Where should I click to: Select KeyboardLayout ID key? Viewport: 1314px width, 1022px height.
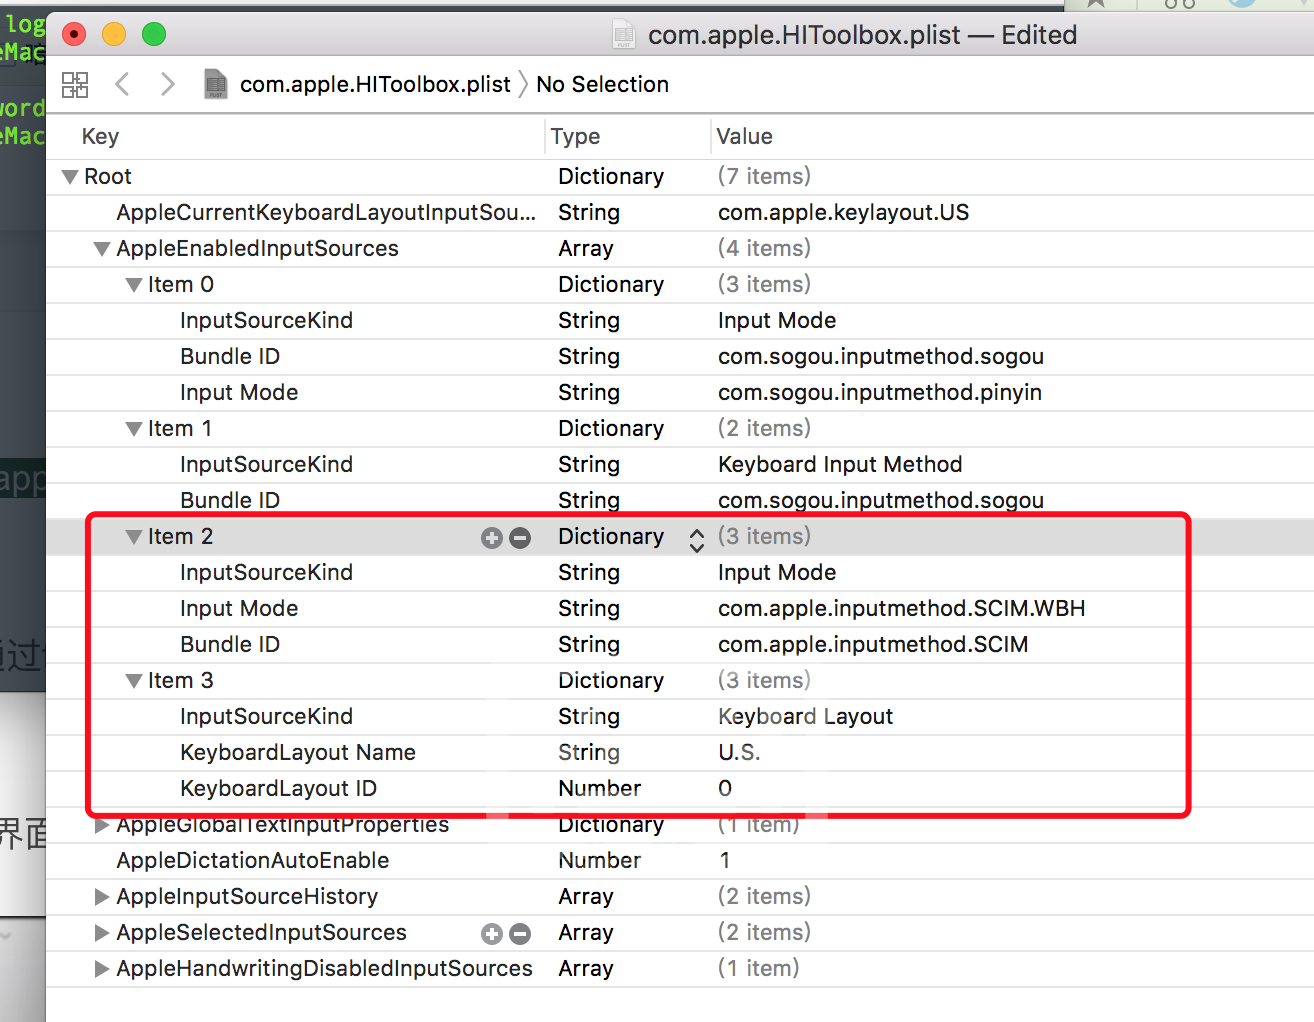coord(278,788)
